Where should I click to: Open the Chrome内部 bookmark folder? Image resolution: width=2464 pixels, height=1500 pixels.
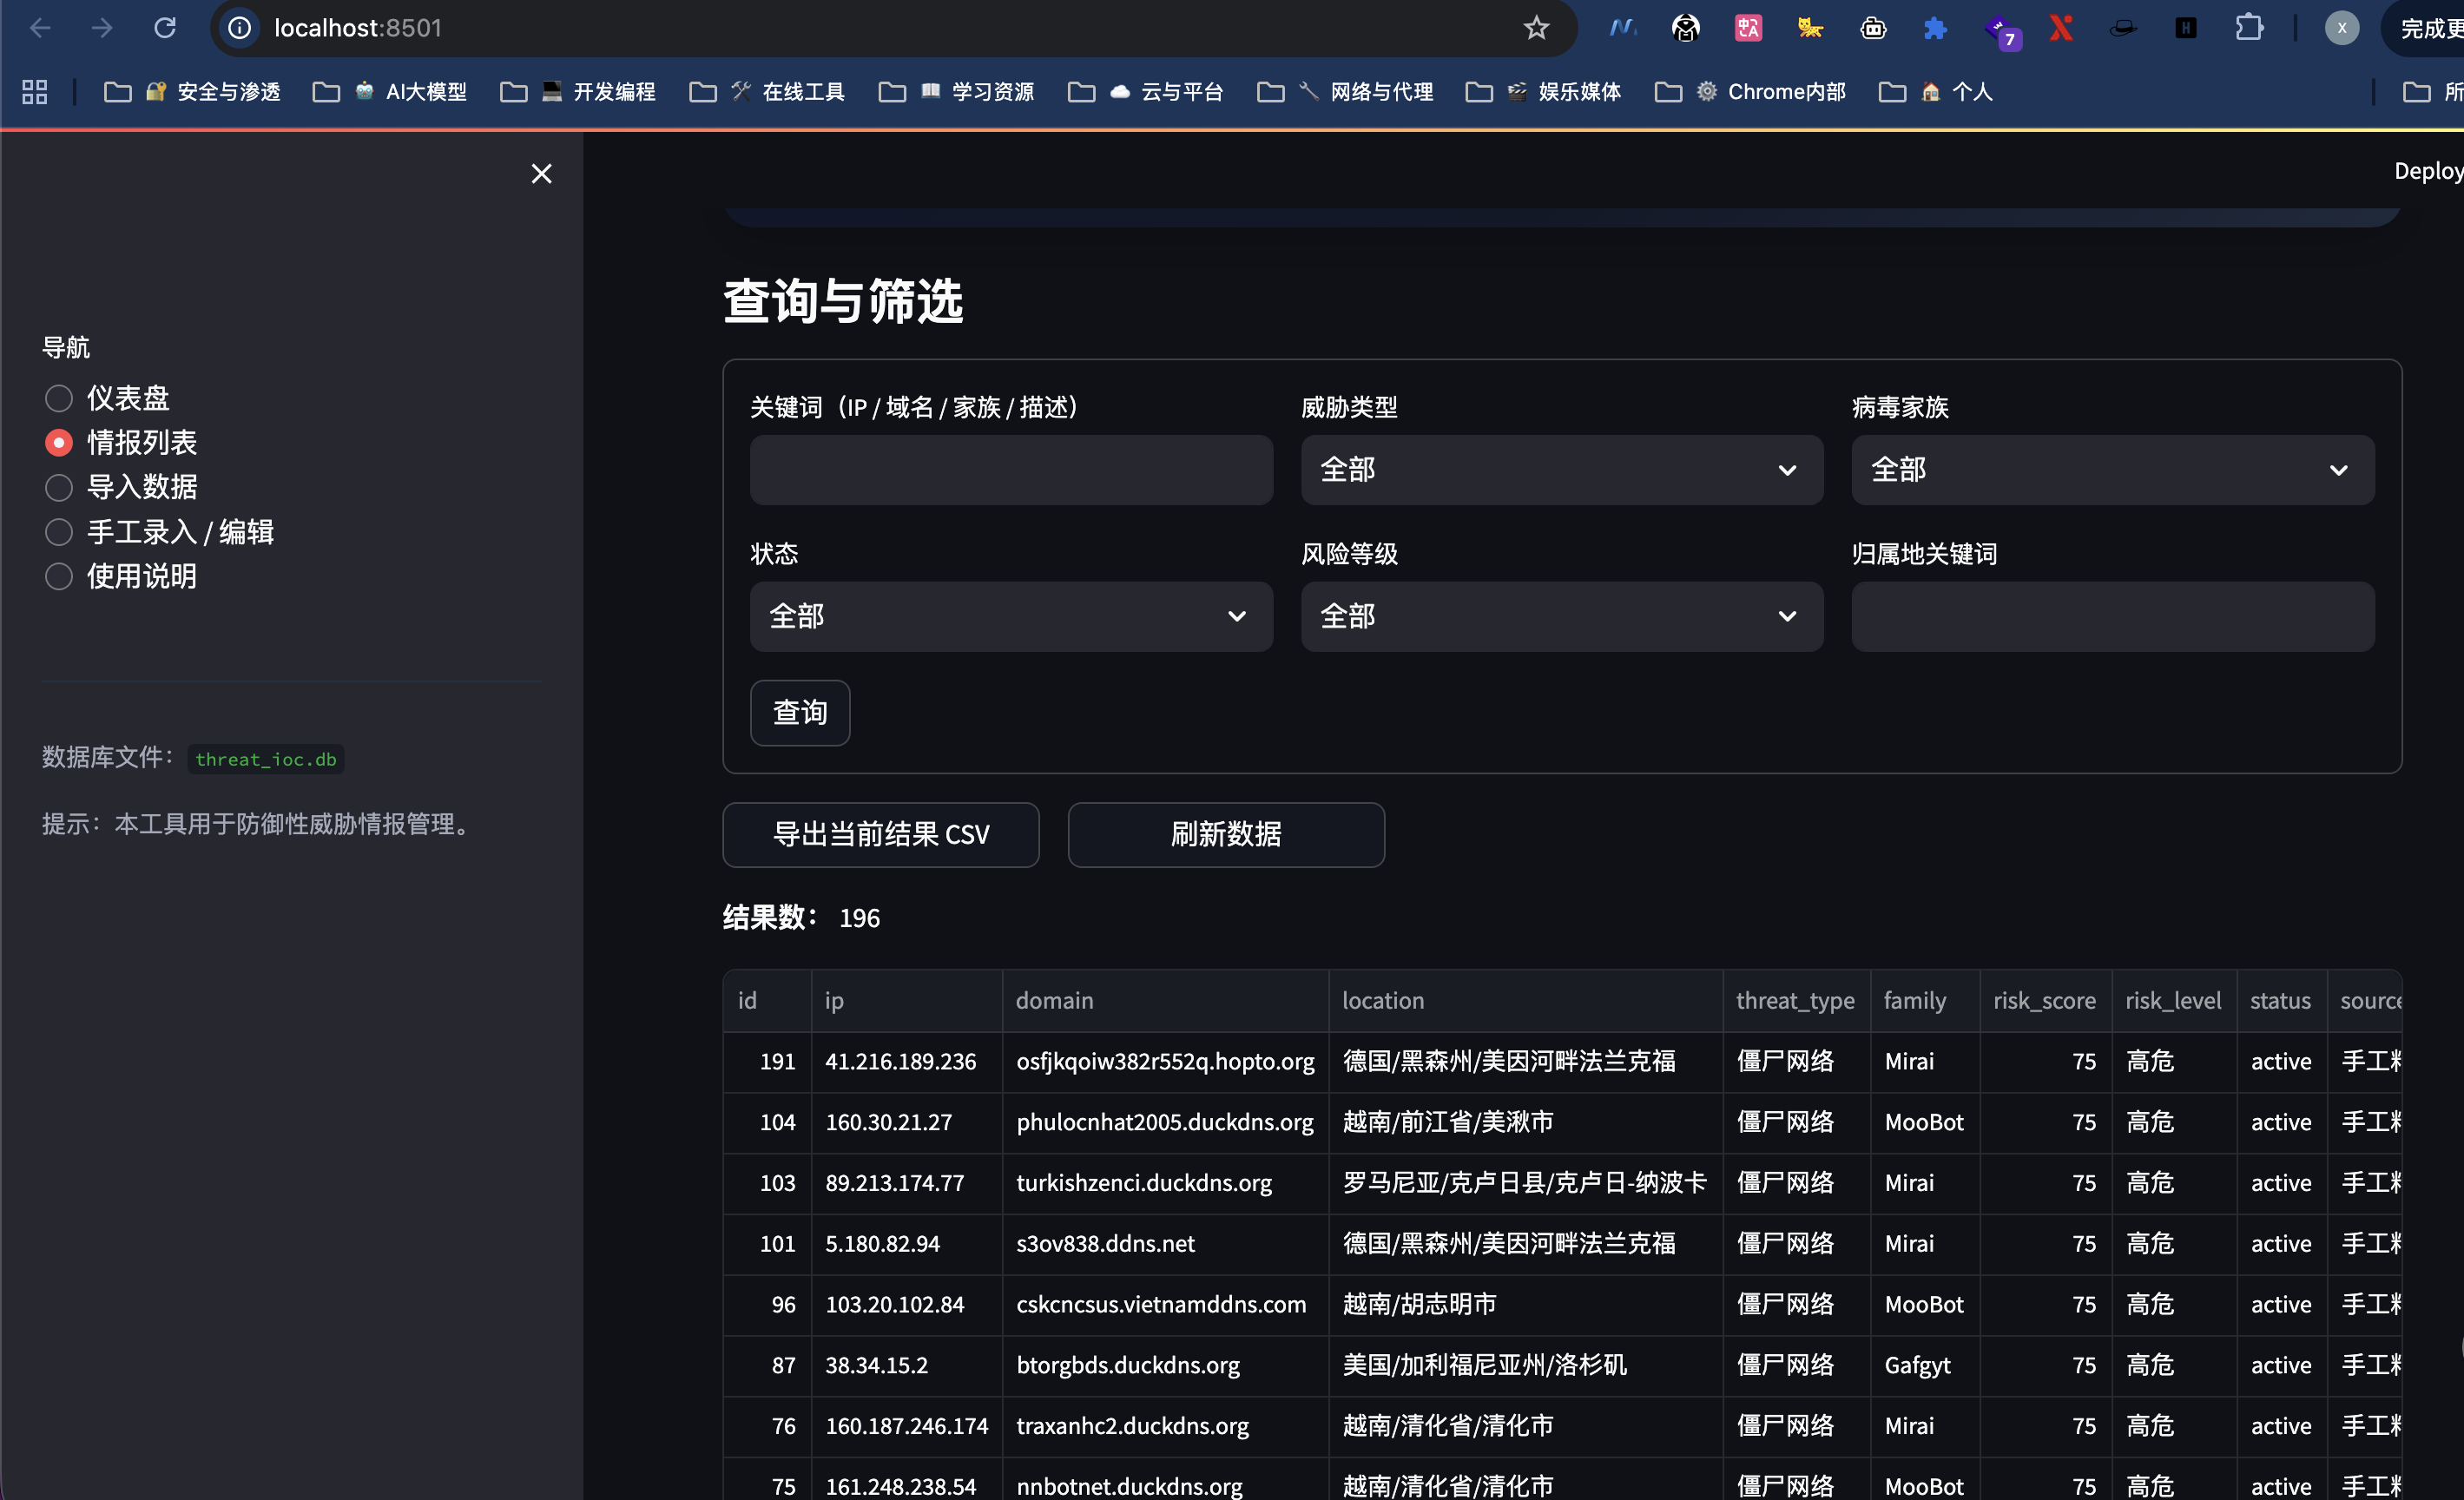coord(1750,92)
